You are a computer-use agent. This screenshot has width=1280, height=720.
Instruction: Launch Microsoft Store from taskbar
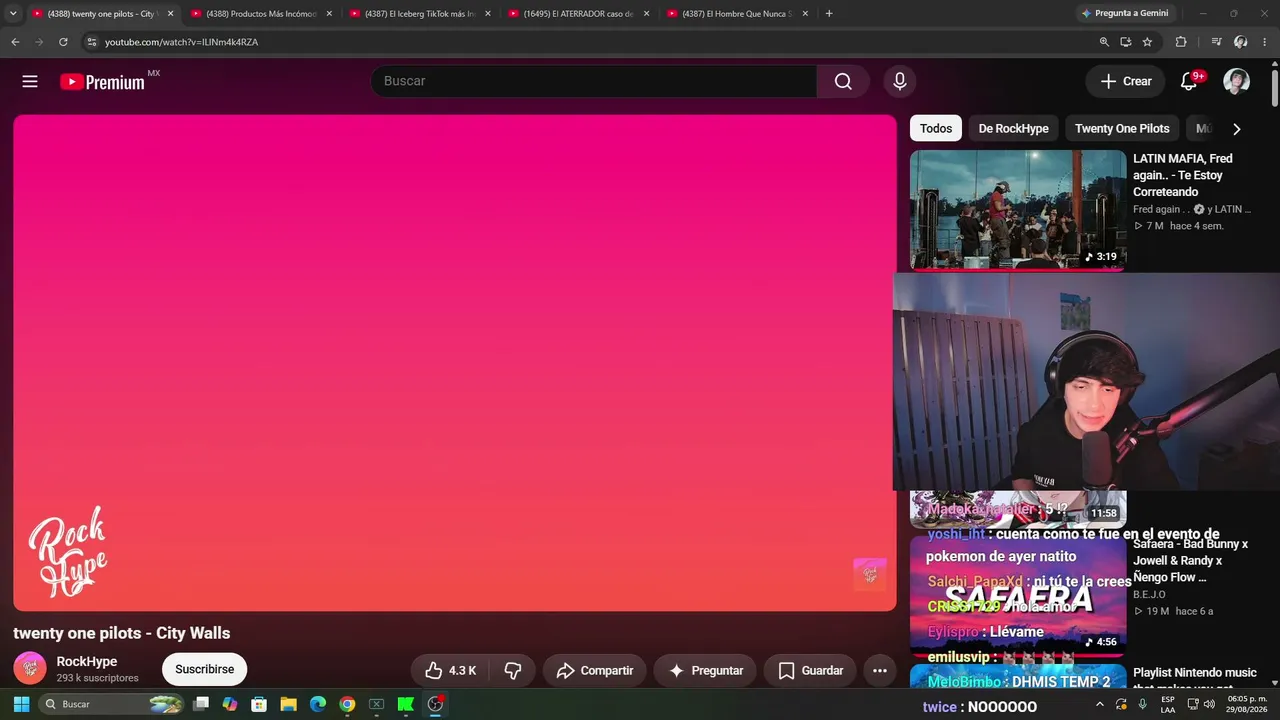(x=259, y=704)
